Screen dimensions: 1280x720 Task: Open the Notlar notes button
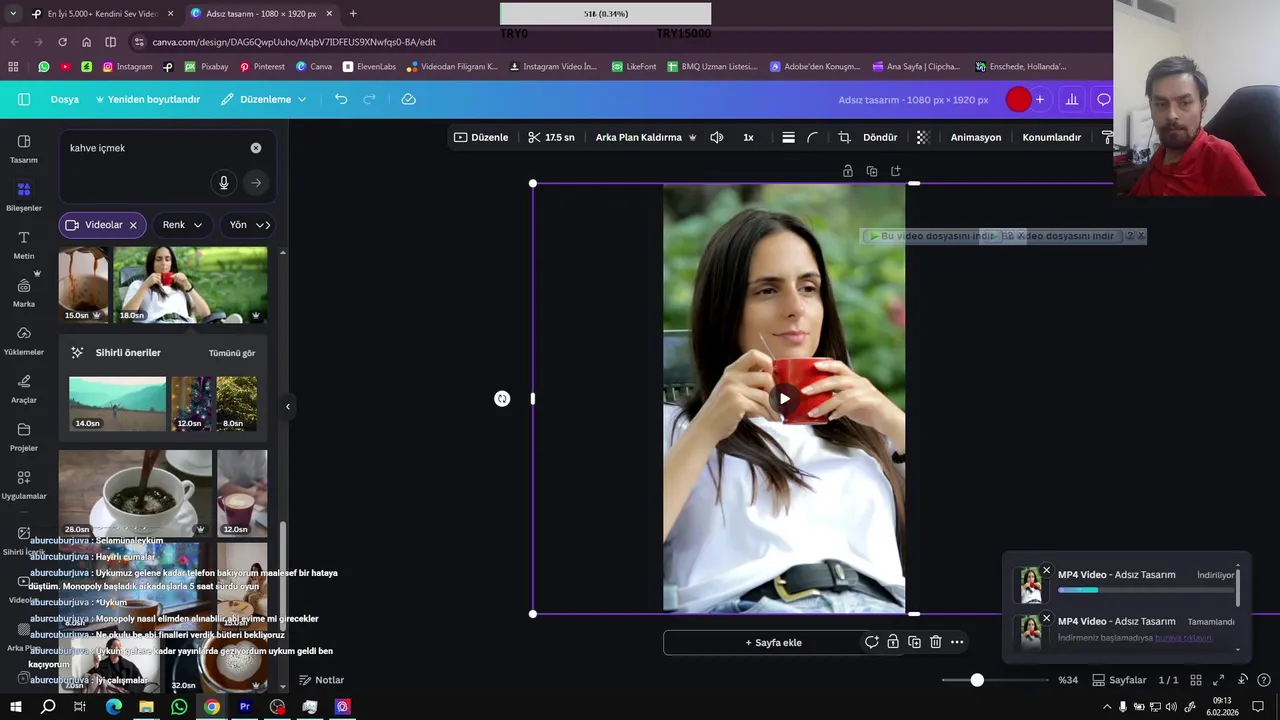(321, 680)
